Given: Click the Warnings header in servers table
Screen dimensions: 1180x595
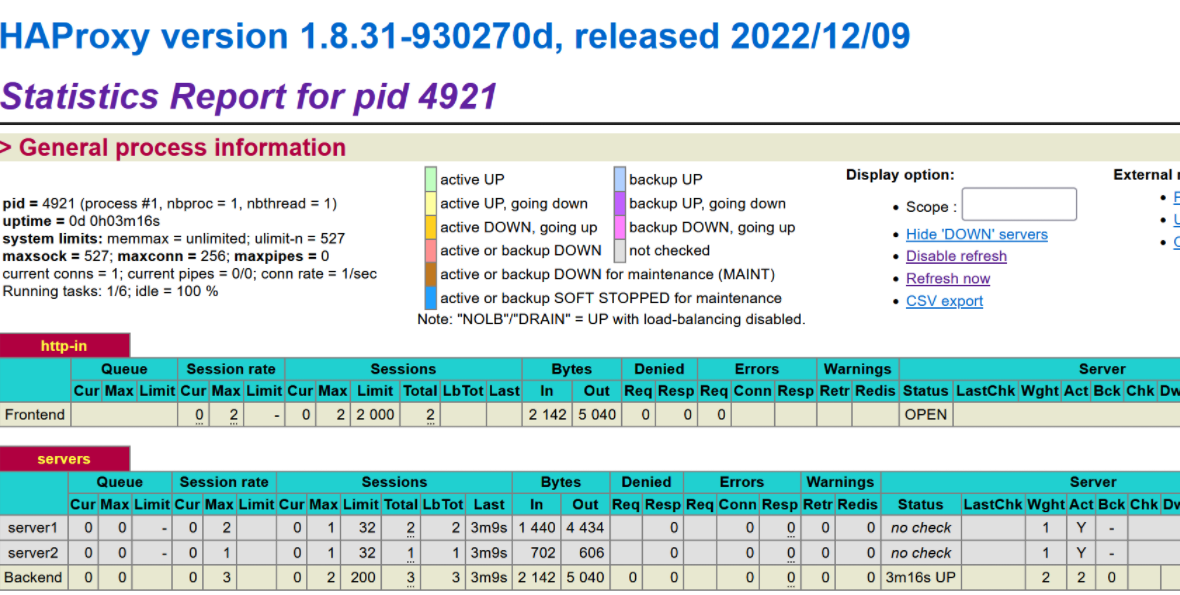Looking at the screenshot, I should tap(840, 482).
